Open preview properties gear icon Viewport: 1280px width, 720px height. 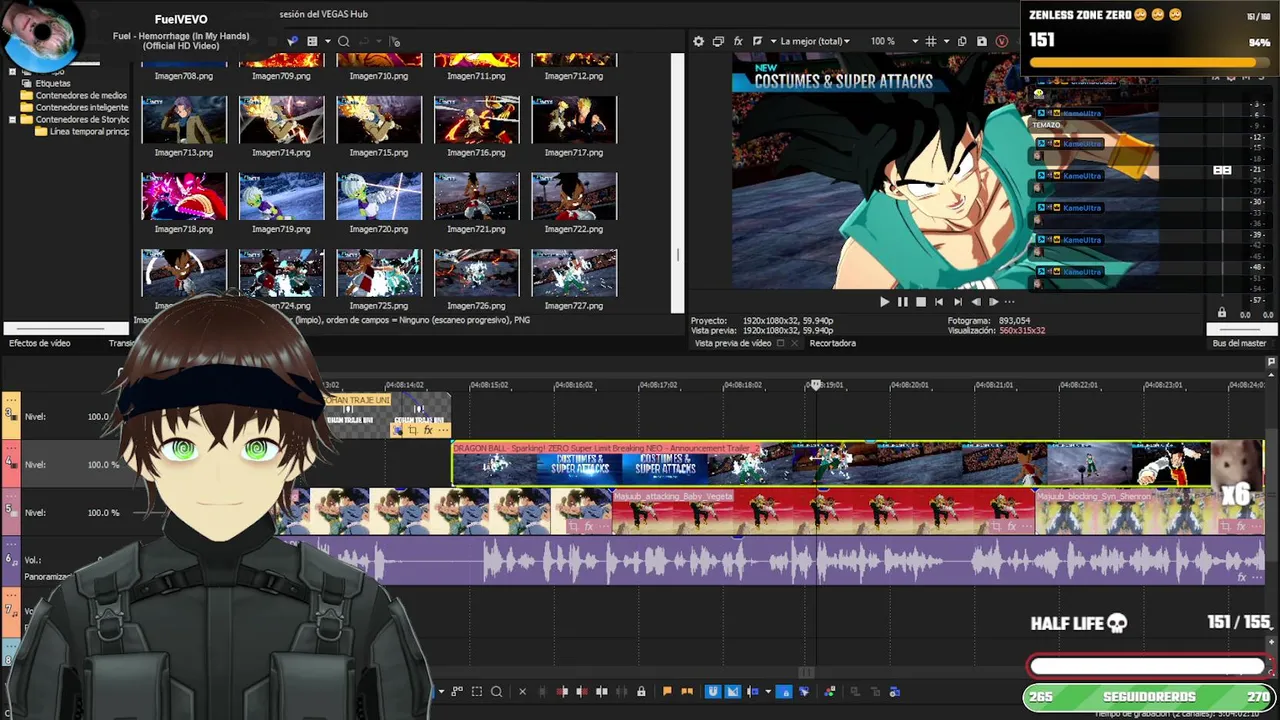(x=698, y=41)
